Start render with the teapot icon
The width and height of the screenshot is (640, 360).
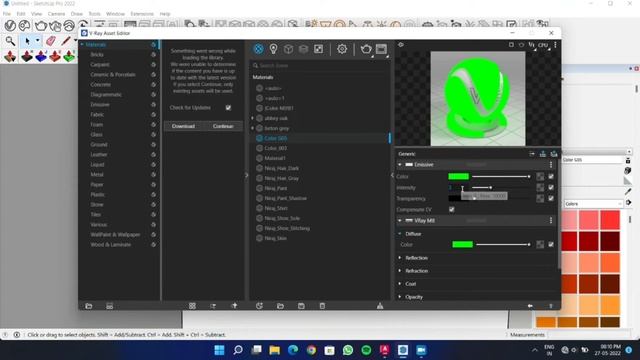[366, 49]
